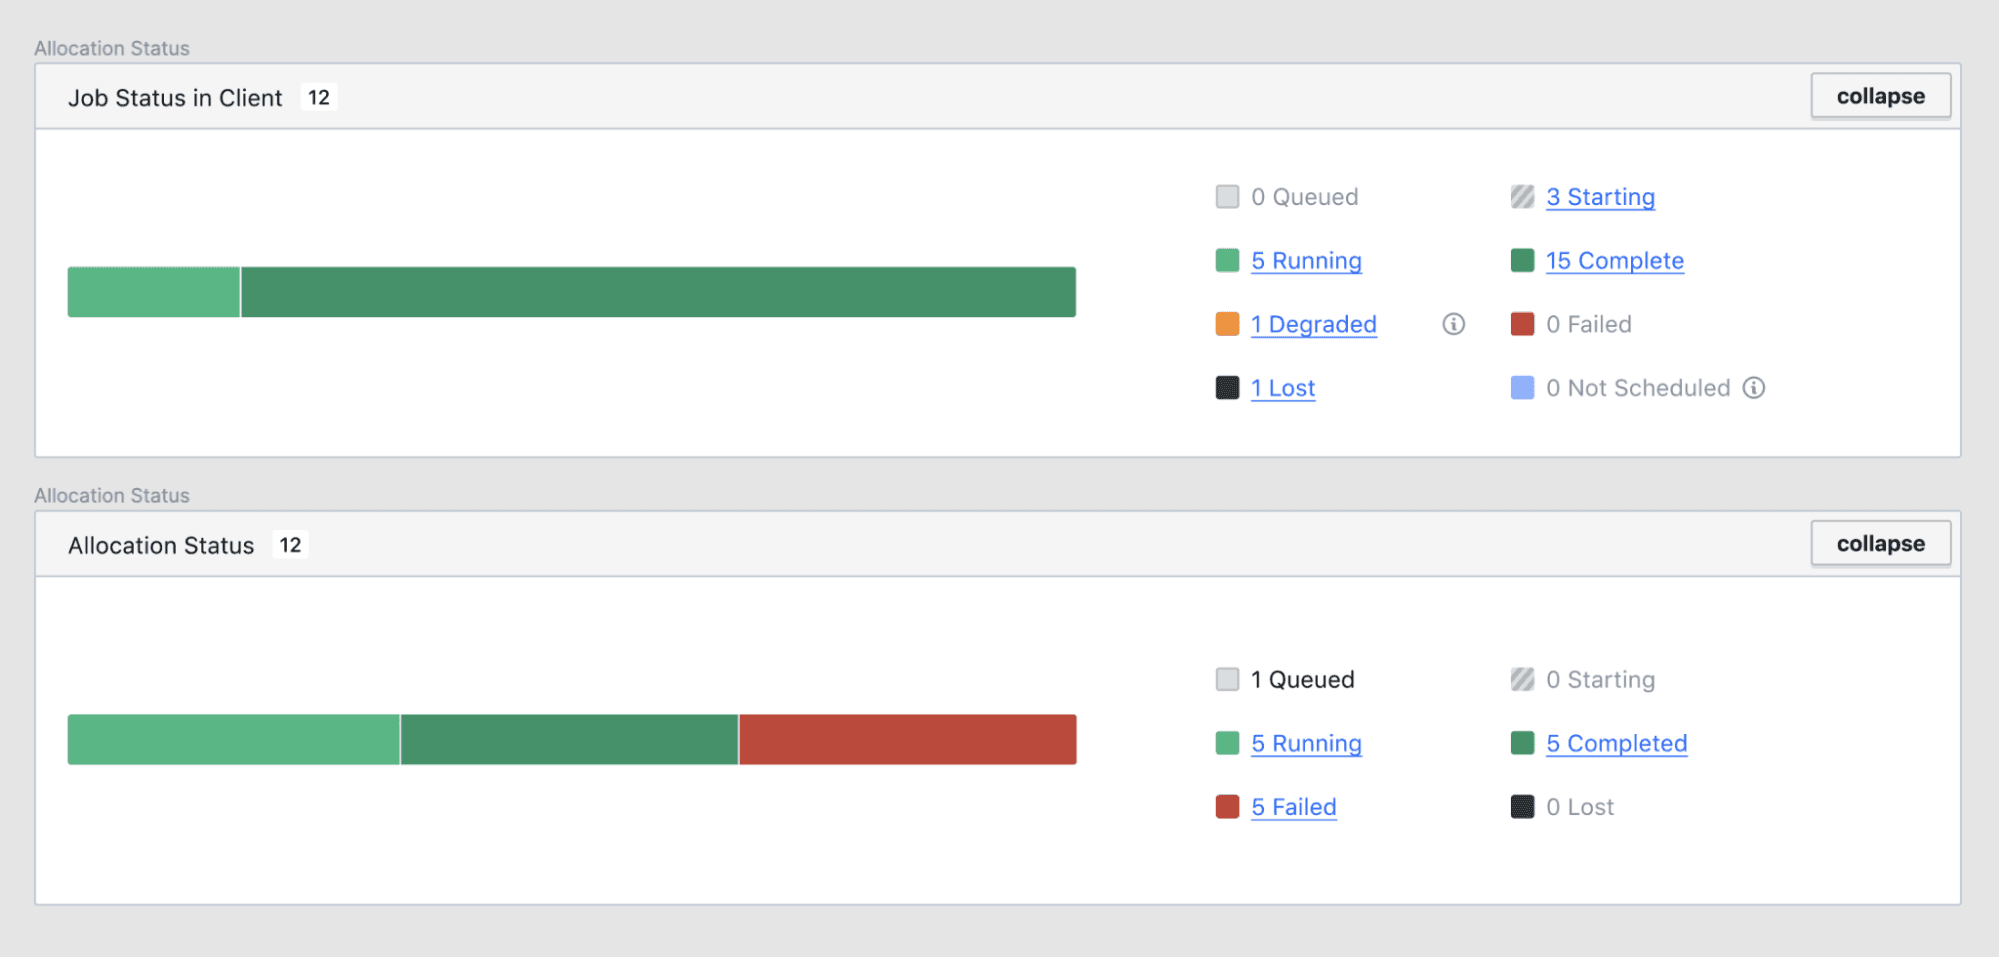Viewport: 1999px width, 957px height.
Task: Click dark green complete segment of job bar
Action: coord(658,292)
